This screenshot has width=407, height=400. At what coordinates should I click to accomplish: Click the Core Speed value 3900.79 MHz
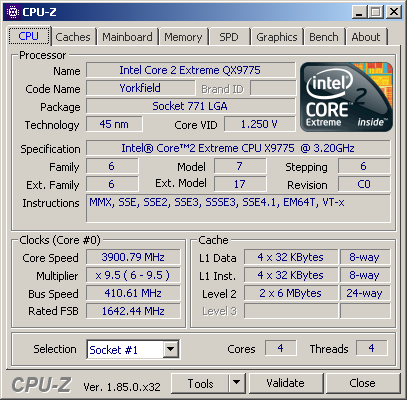(x=133, y=257)
